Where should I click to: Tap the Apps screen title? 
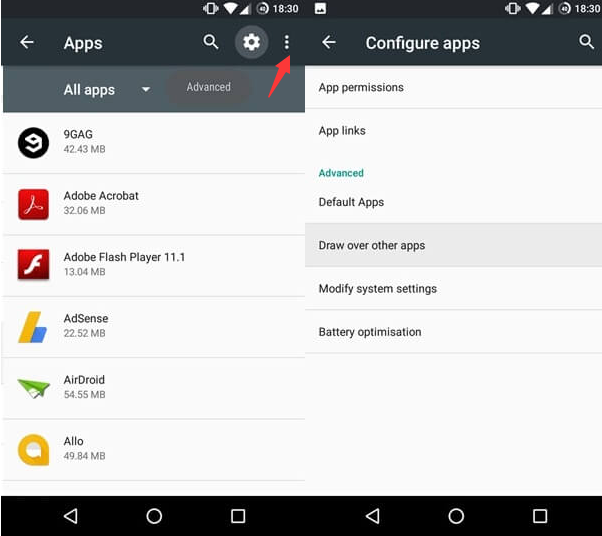(x=83, y=43)
